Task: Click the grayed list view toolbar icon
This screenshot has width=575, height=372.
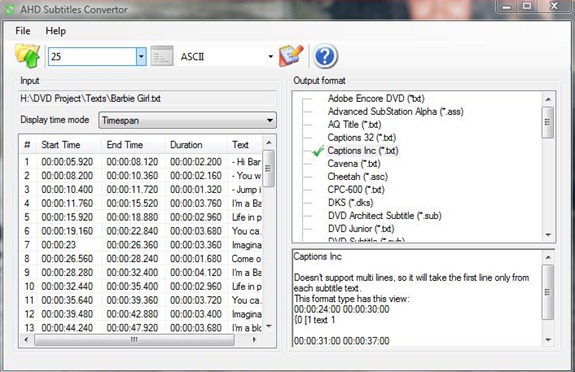Action: pyautogui.click(x=162, y=56)
